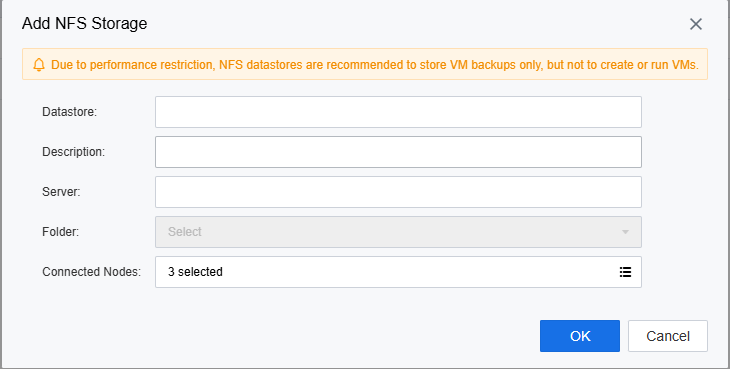Open the Connected Nodes list icon
This screenshot has width=730, height=369.
tap(625, 272)
